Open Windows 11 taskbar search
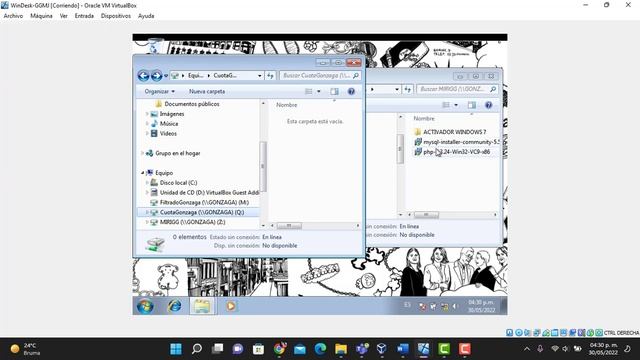This screenshot has width=640, height=360. [197, 349]
